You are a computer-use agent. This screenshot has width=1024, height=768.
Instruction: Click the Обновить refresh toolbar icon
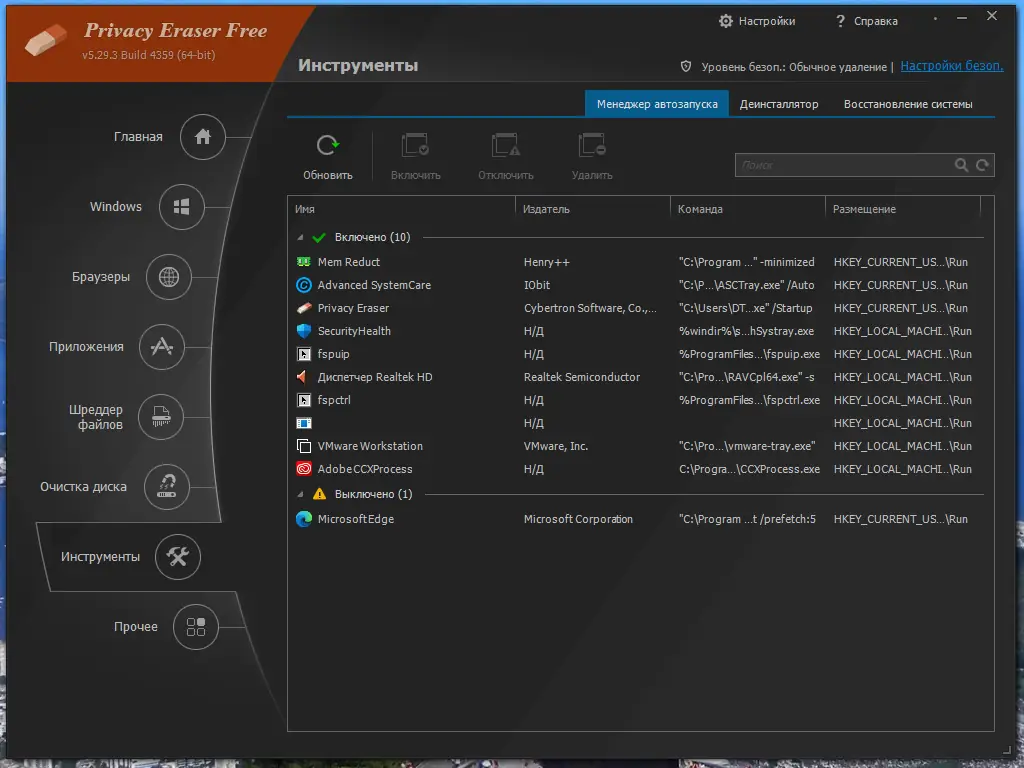pyautogui.click(x=328, y=145)
